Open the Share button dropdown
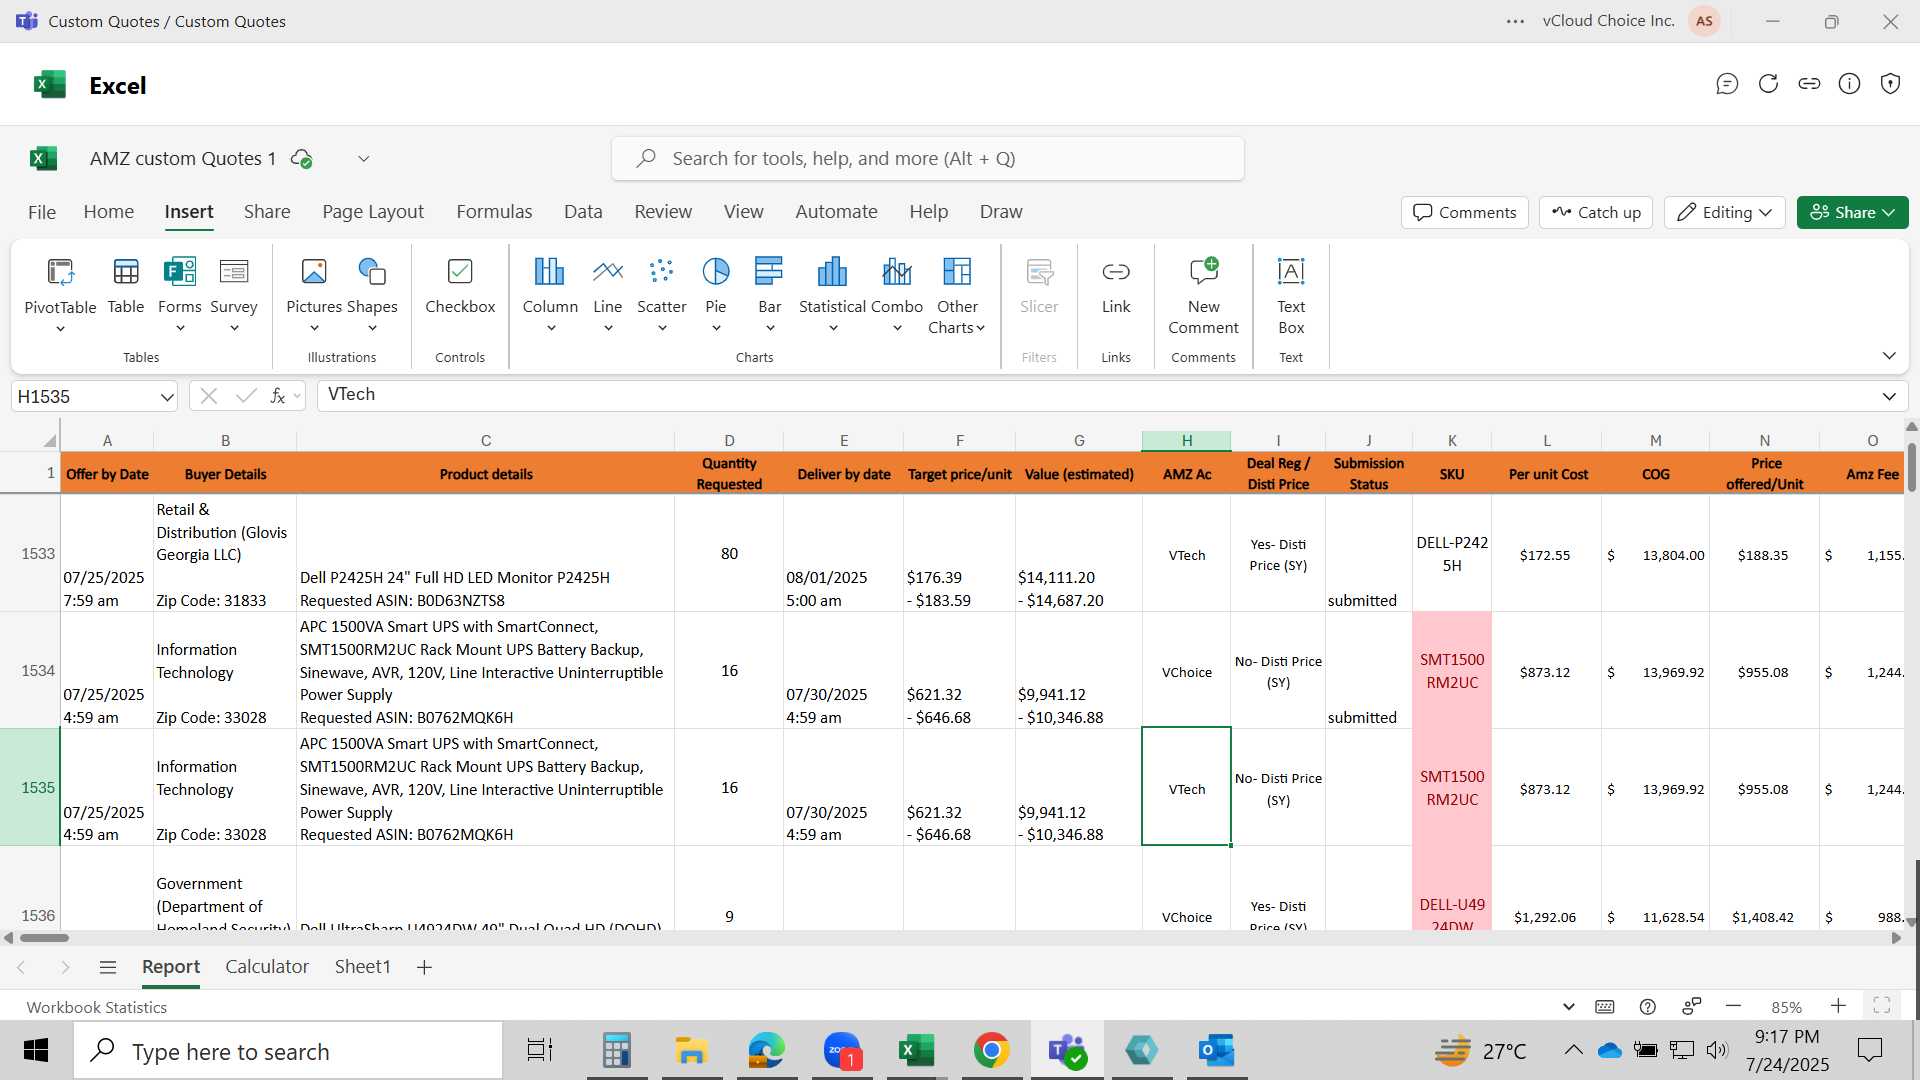Image resolution: width=1920 pixels, height=1080 pixels. [x=1852, y=212]
